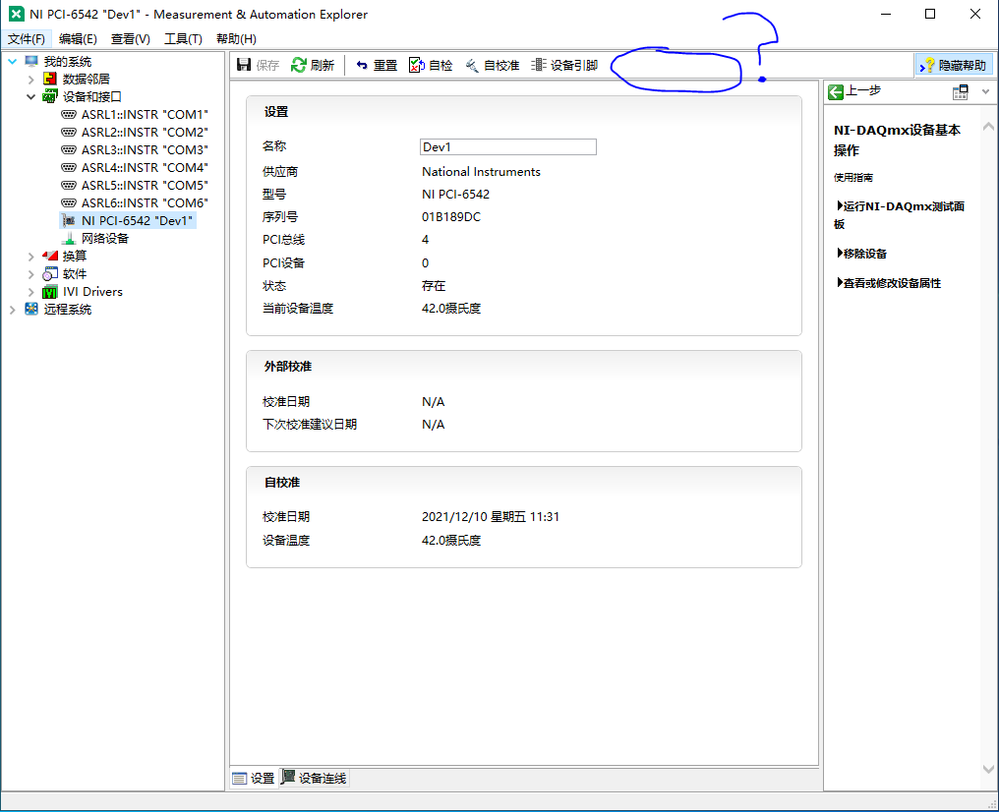Click the serial port icon for ASRL1::INSTR COM1

69,115
